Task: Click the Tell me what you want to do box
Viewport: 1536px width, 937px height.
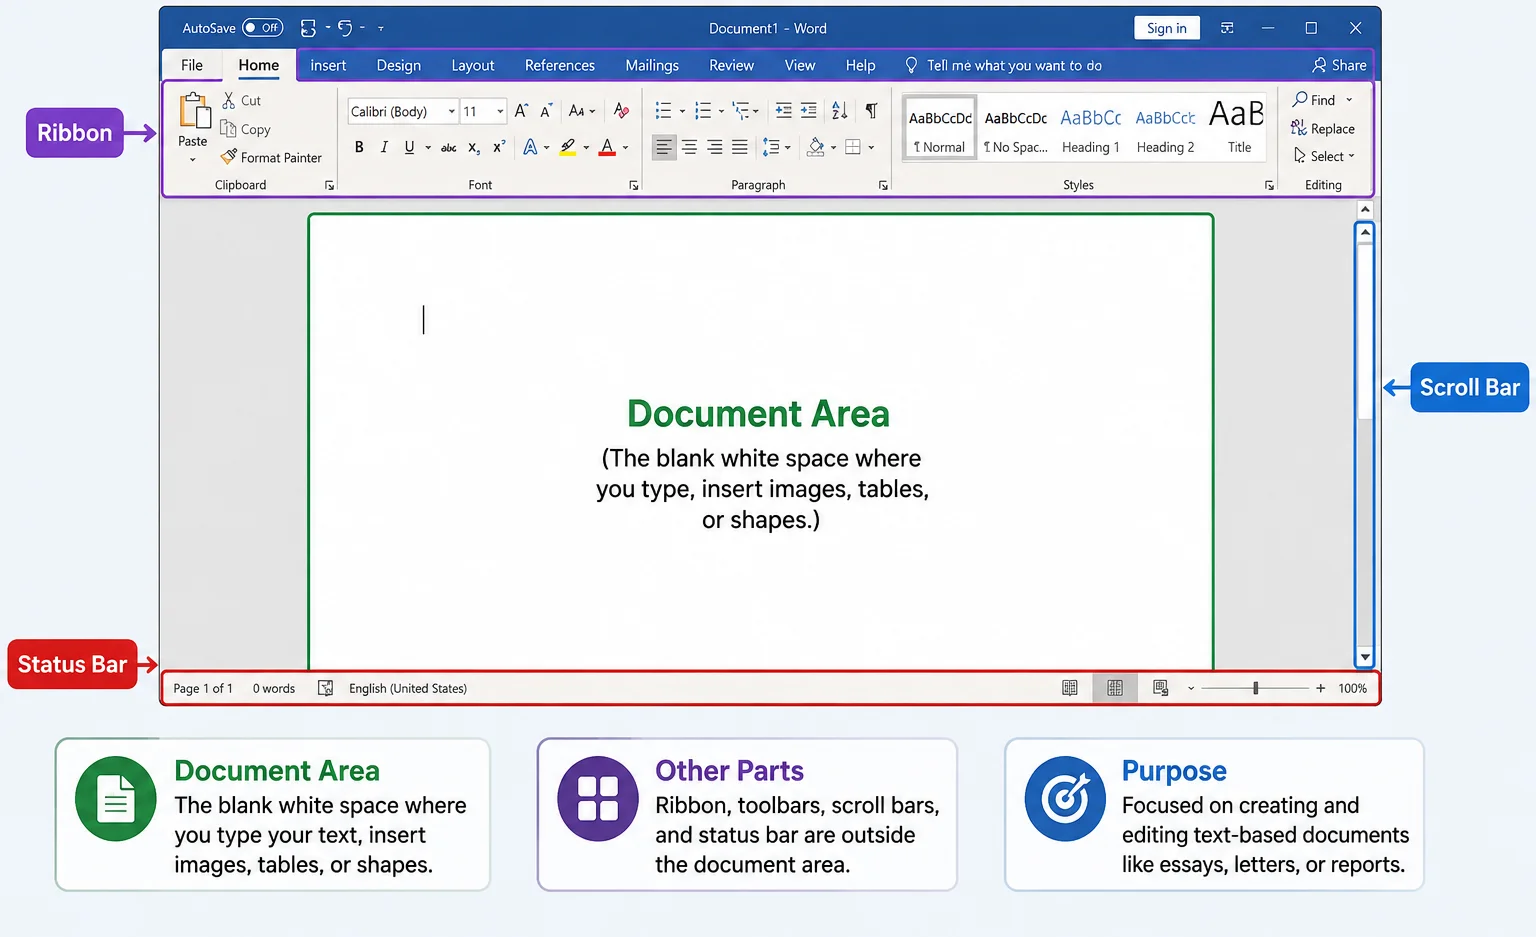Action: (1003, 65)
